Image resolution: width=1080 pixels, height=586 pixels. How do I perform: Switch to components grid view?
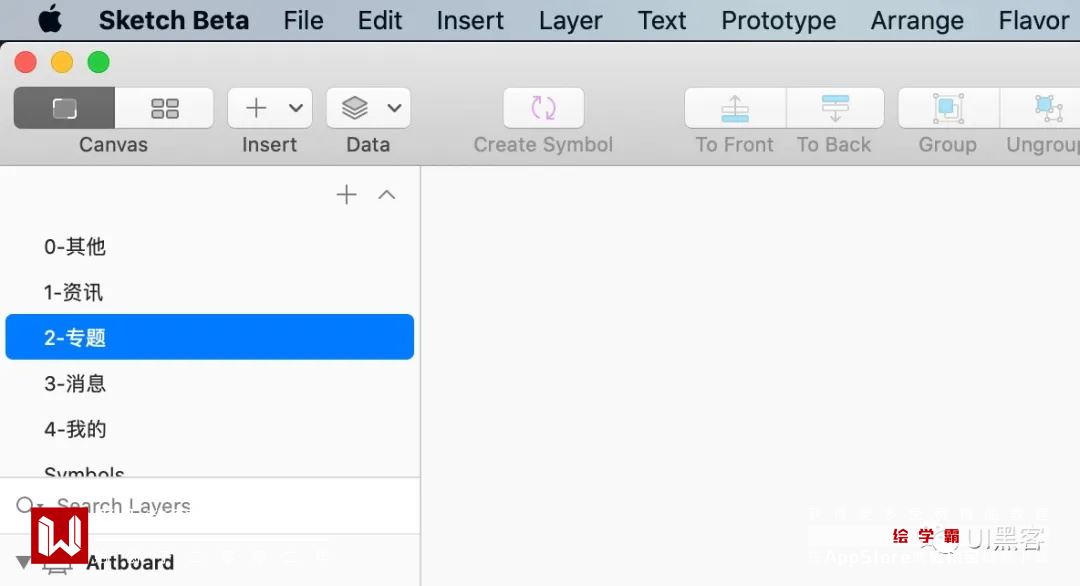coord(164,108)
